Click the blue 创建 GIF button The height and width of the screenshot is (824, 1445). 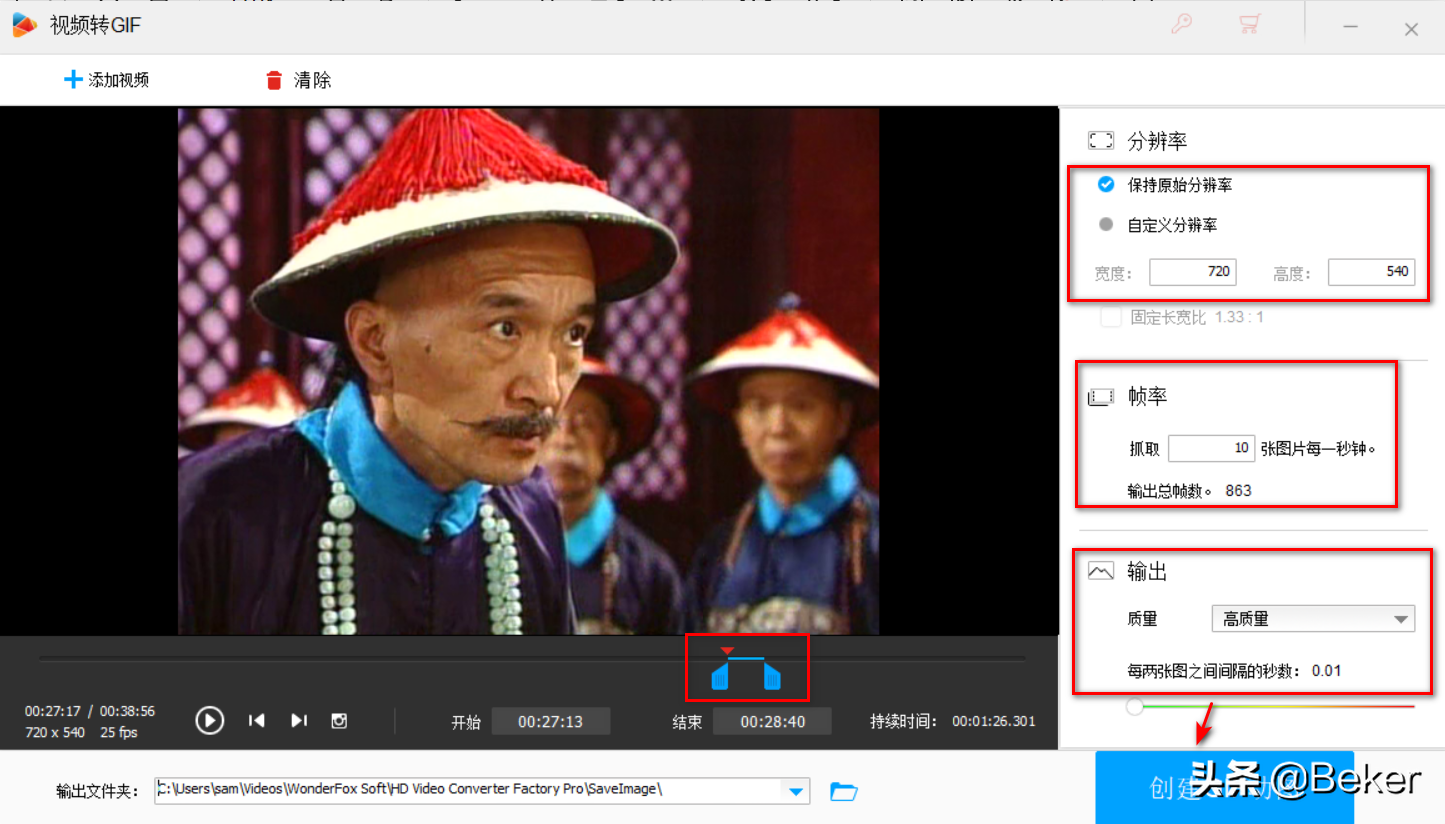[1224, 787]
